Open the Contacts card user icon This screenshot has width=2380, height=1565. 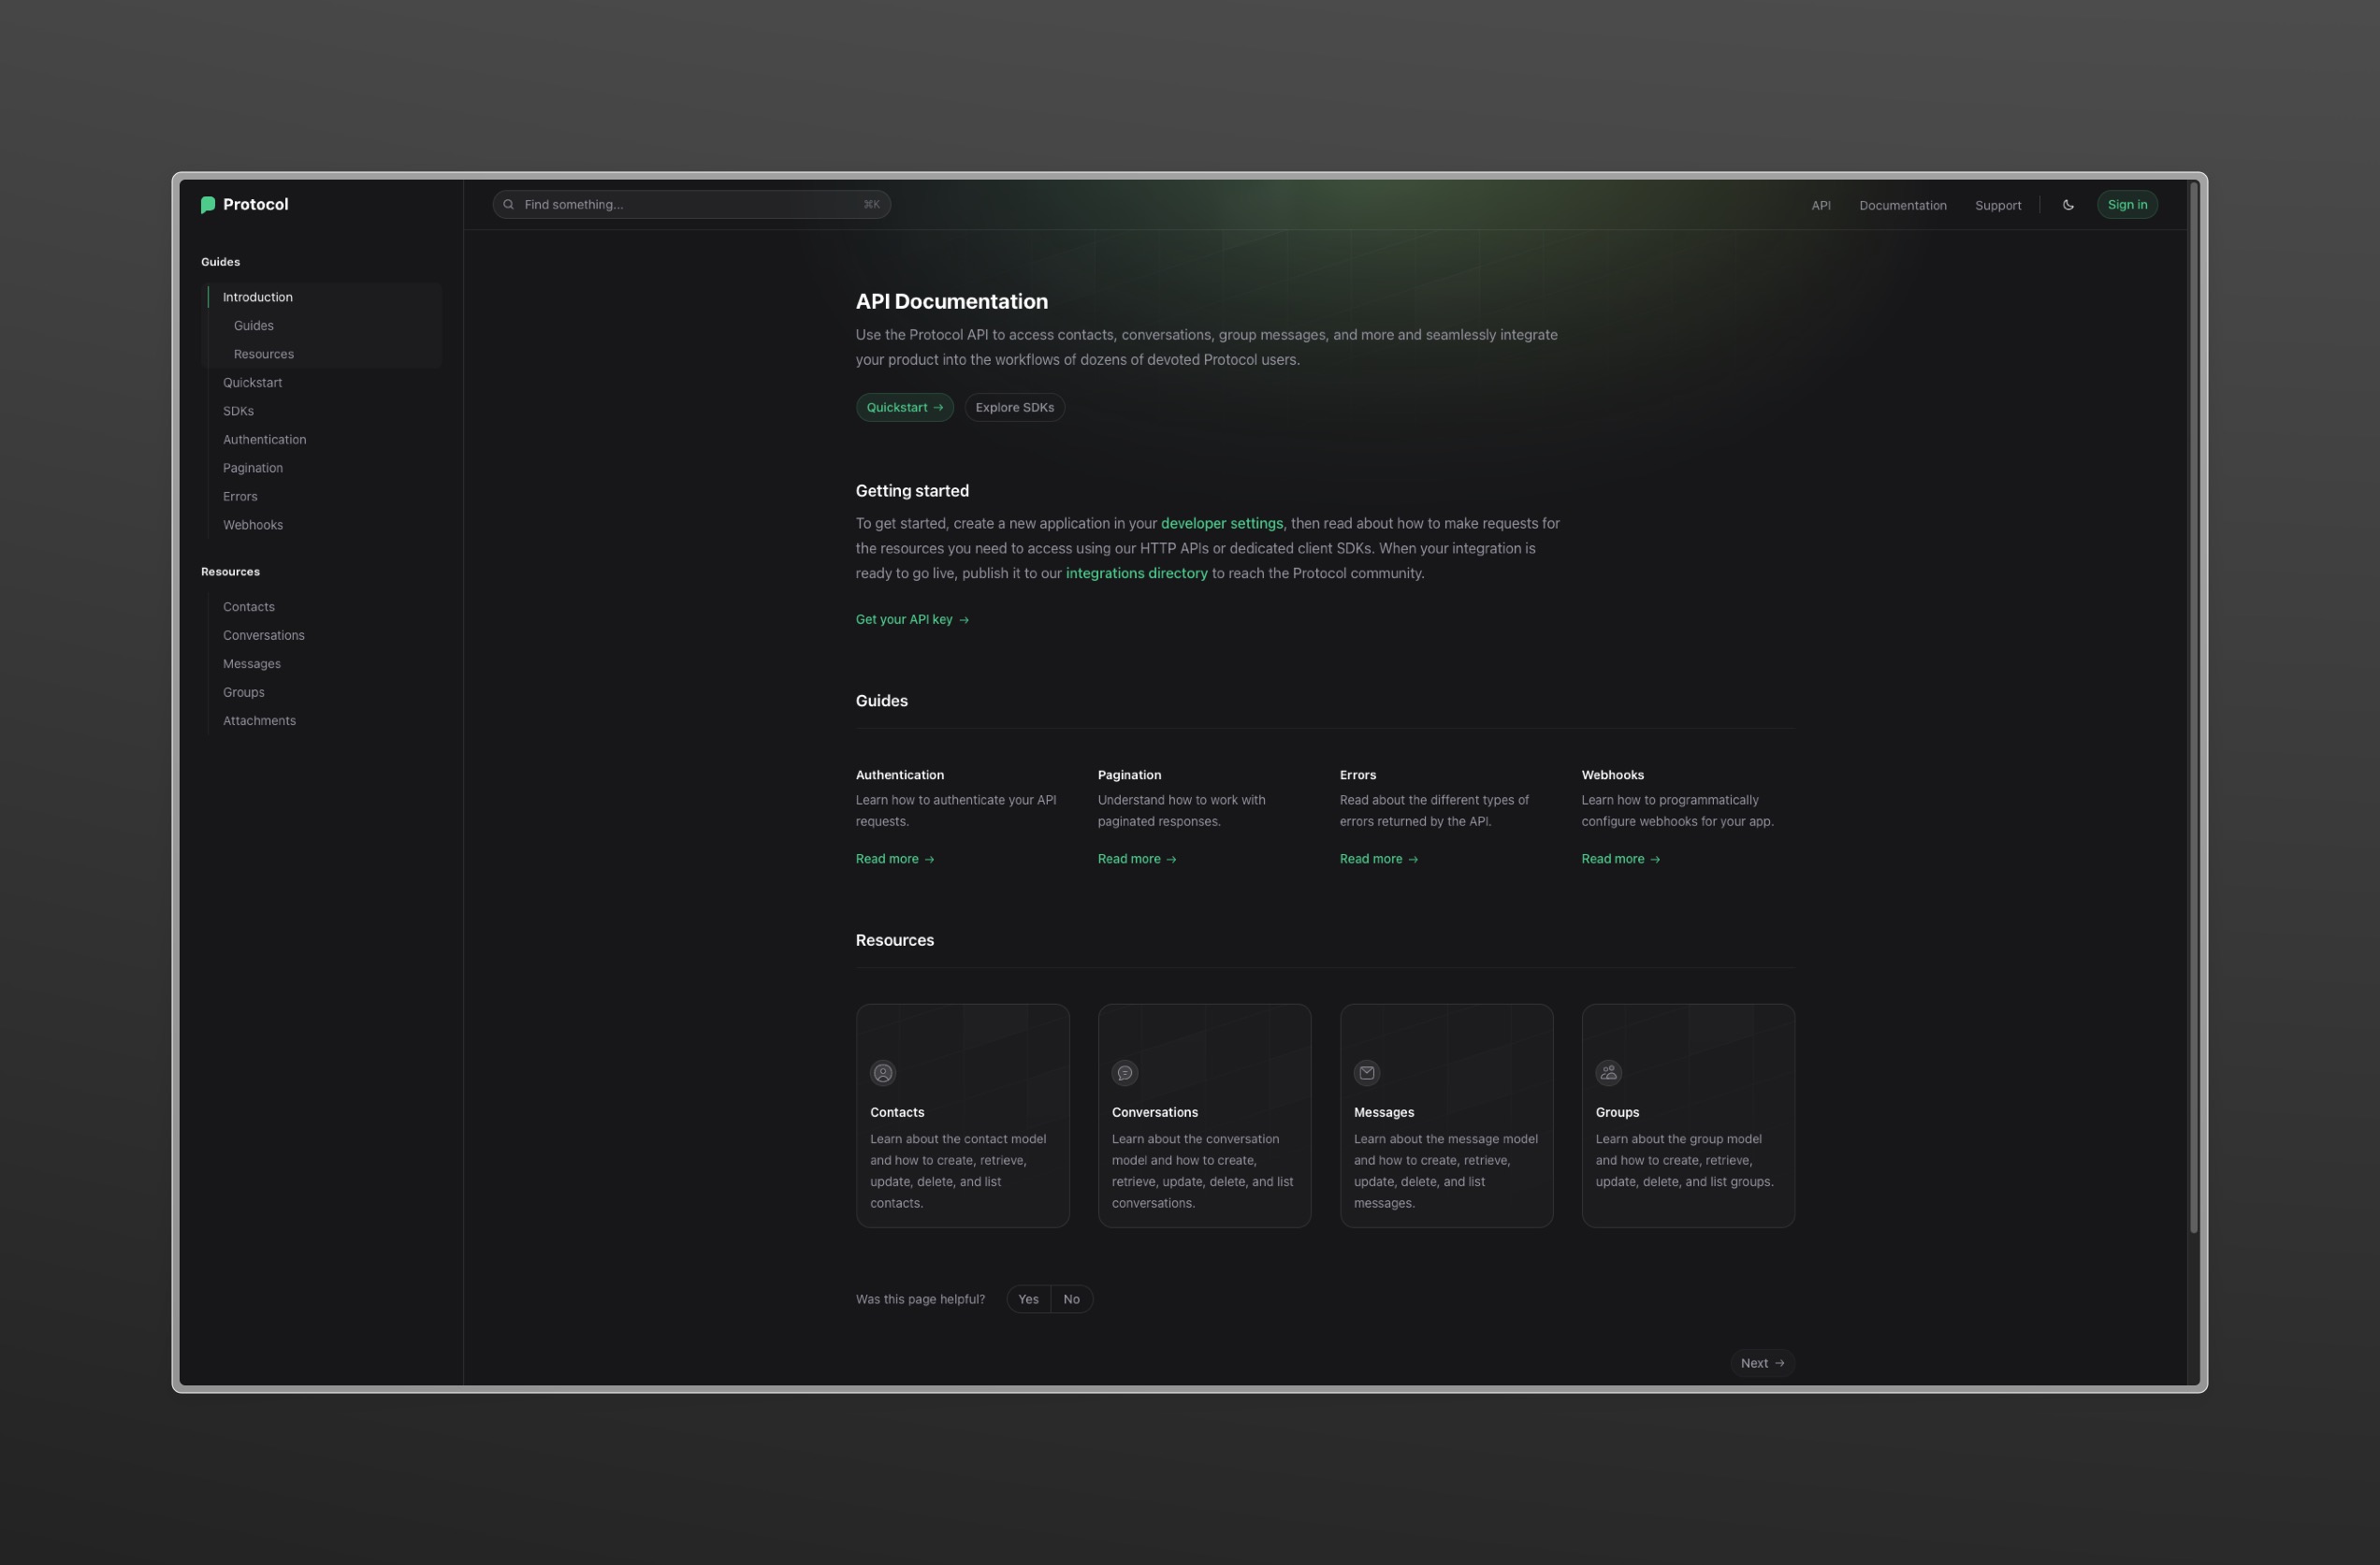[883, 1073]
